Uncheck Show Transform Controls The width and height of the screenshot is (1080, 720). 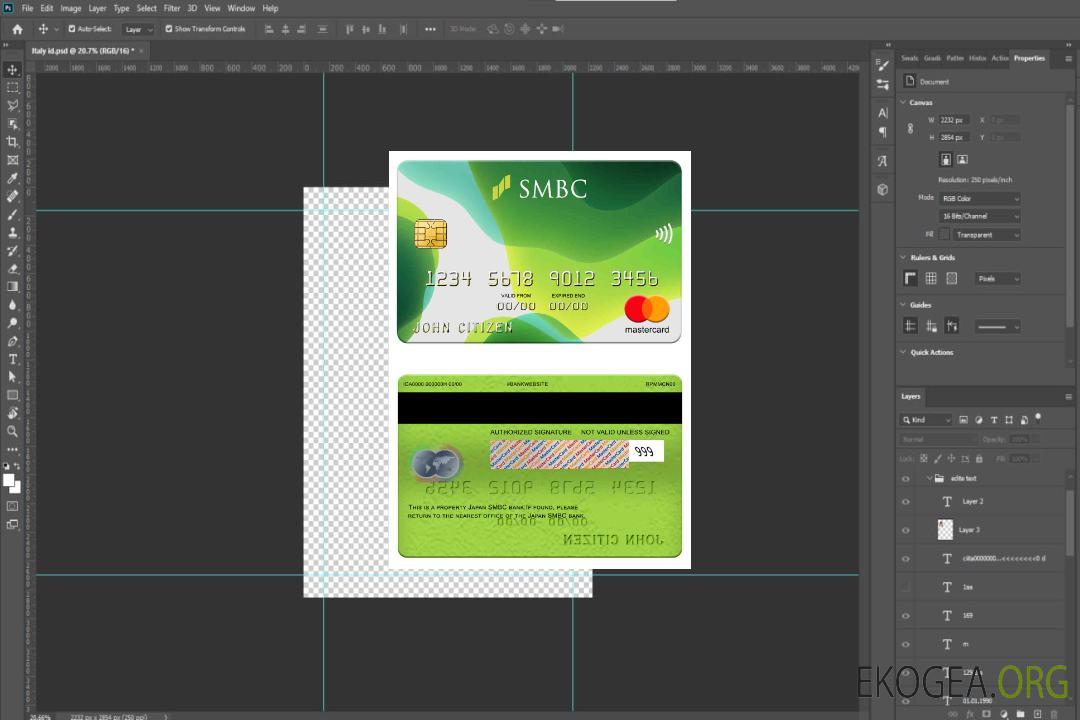click(169, 29)
